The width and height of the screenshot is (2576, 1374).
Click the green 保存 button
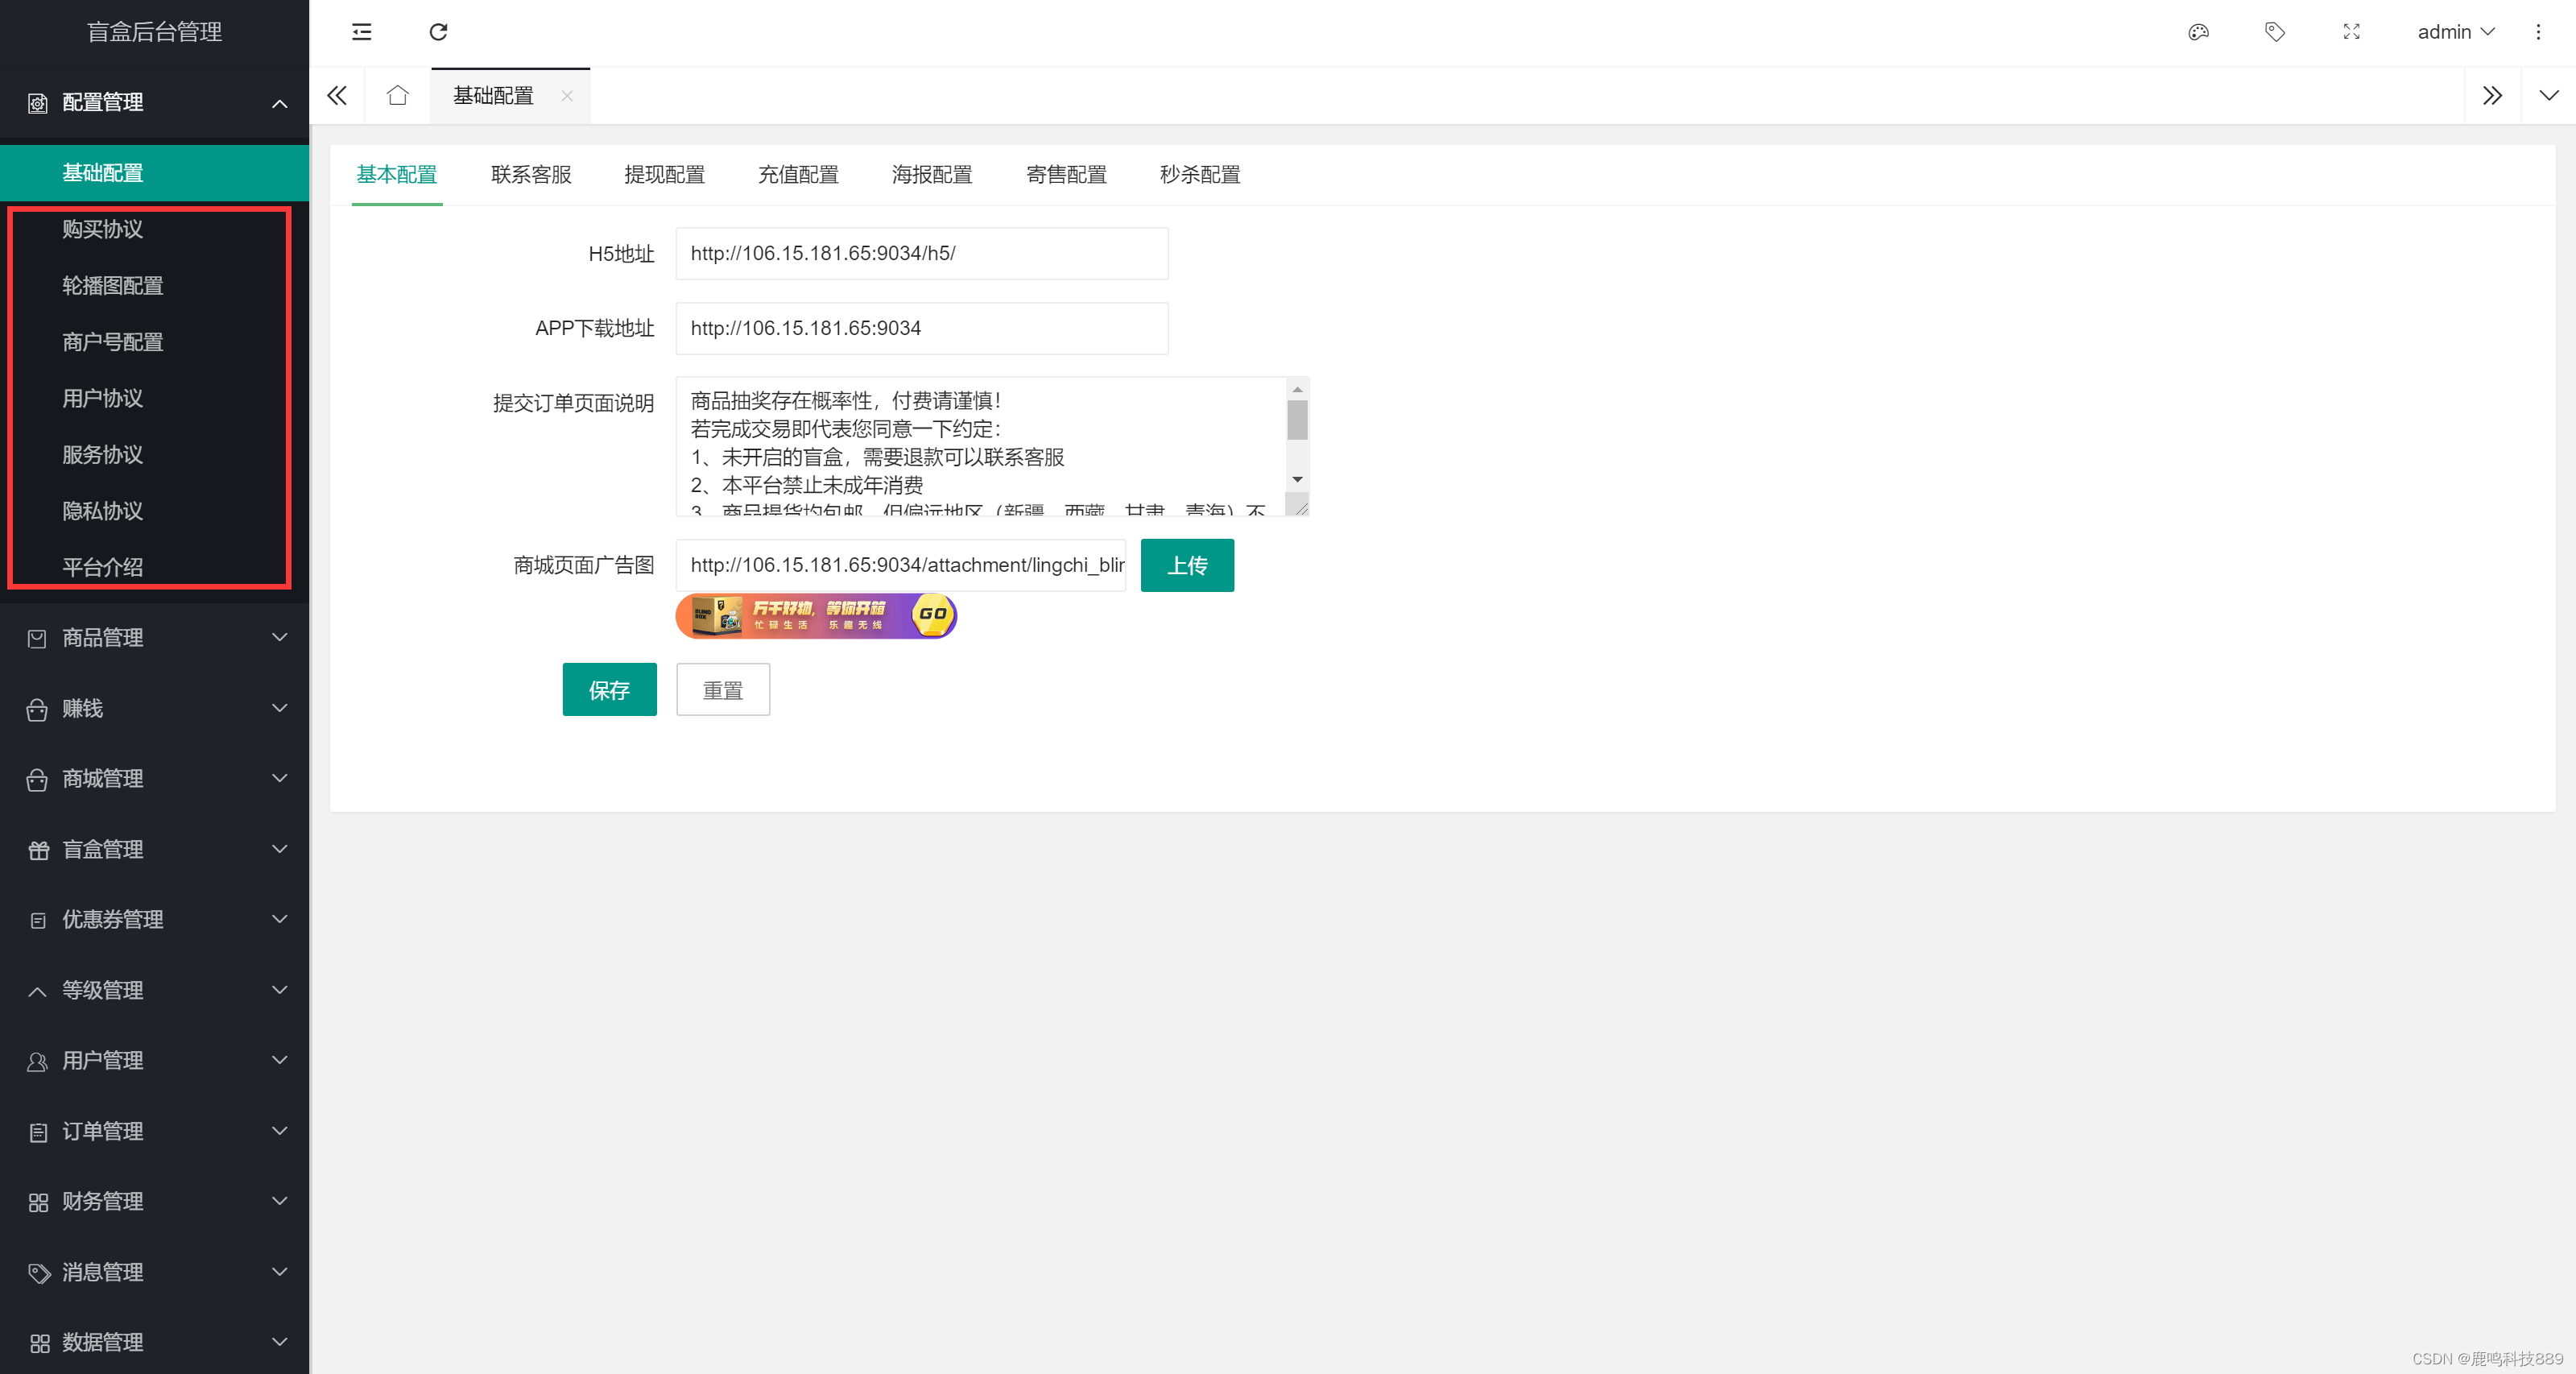pos(609,690)
